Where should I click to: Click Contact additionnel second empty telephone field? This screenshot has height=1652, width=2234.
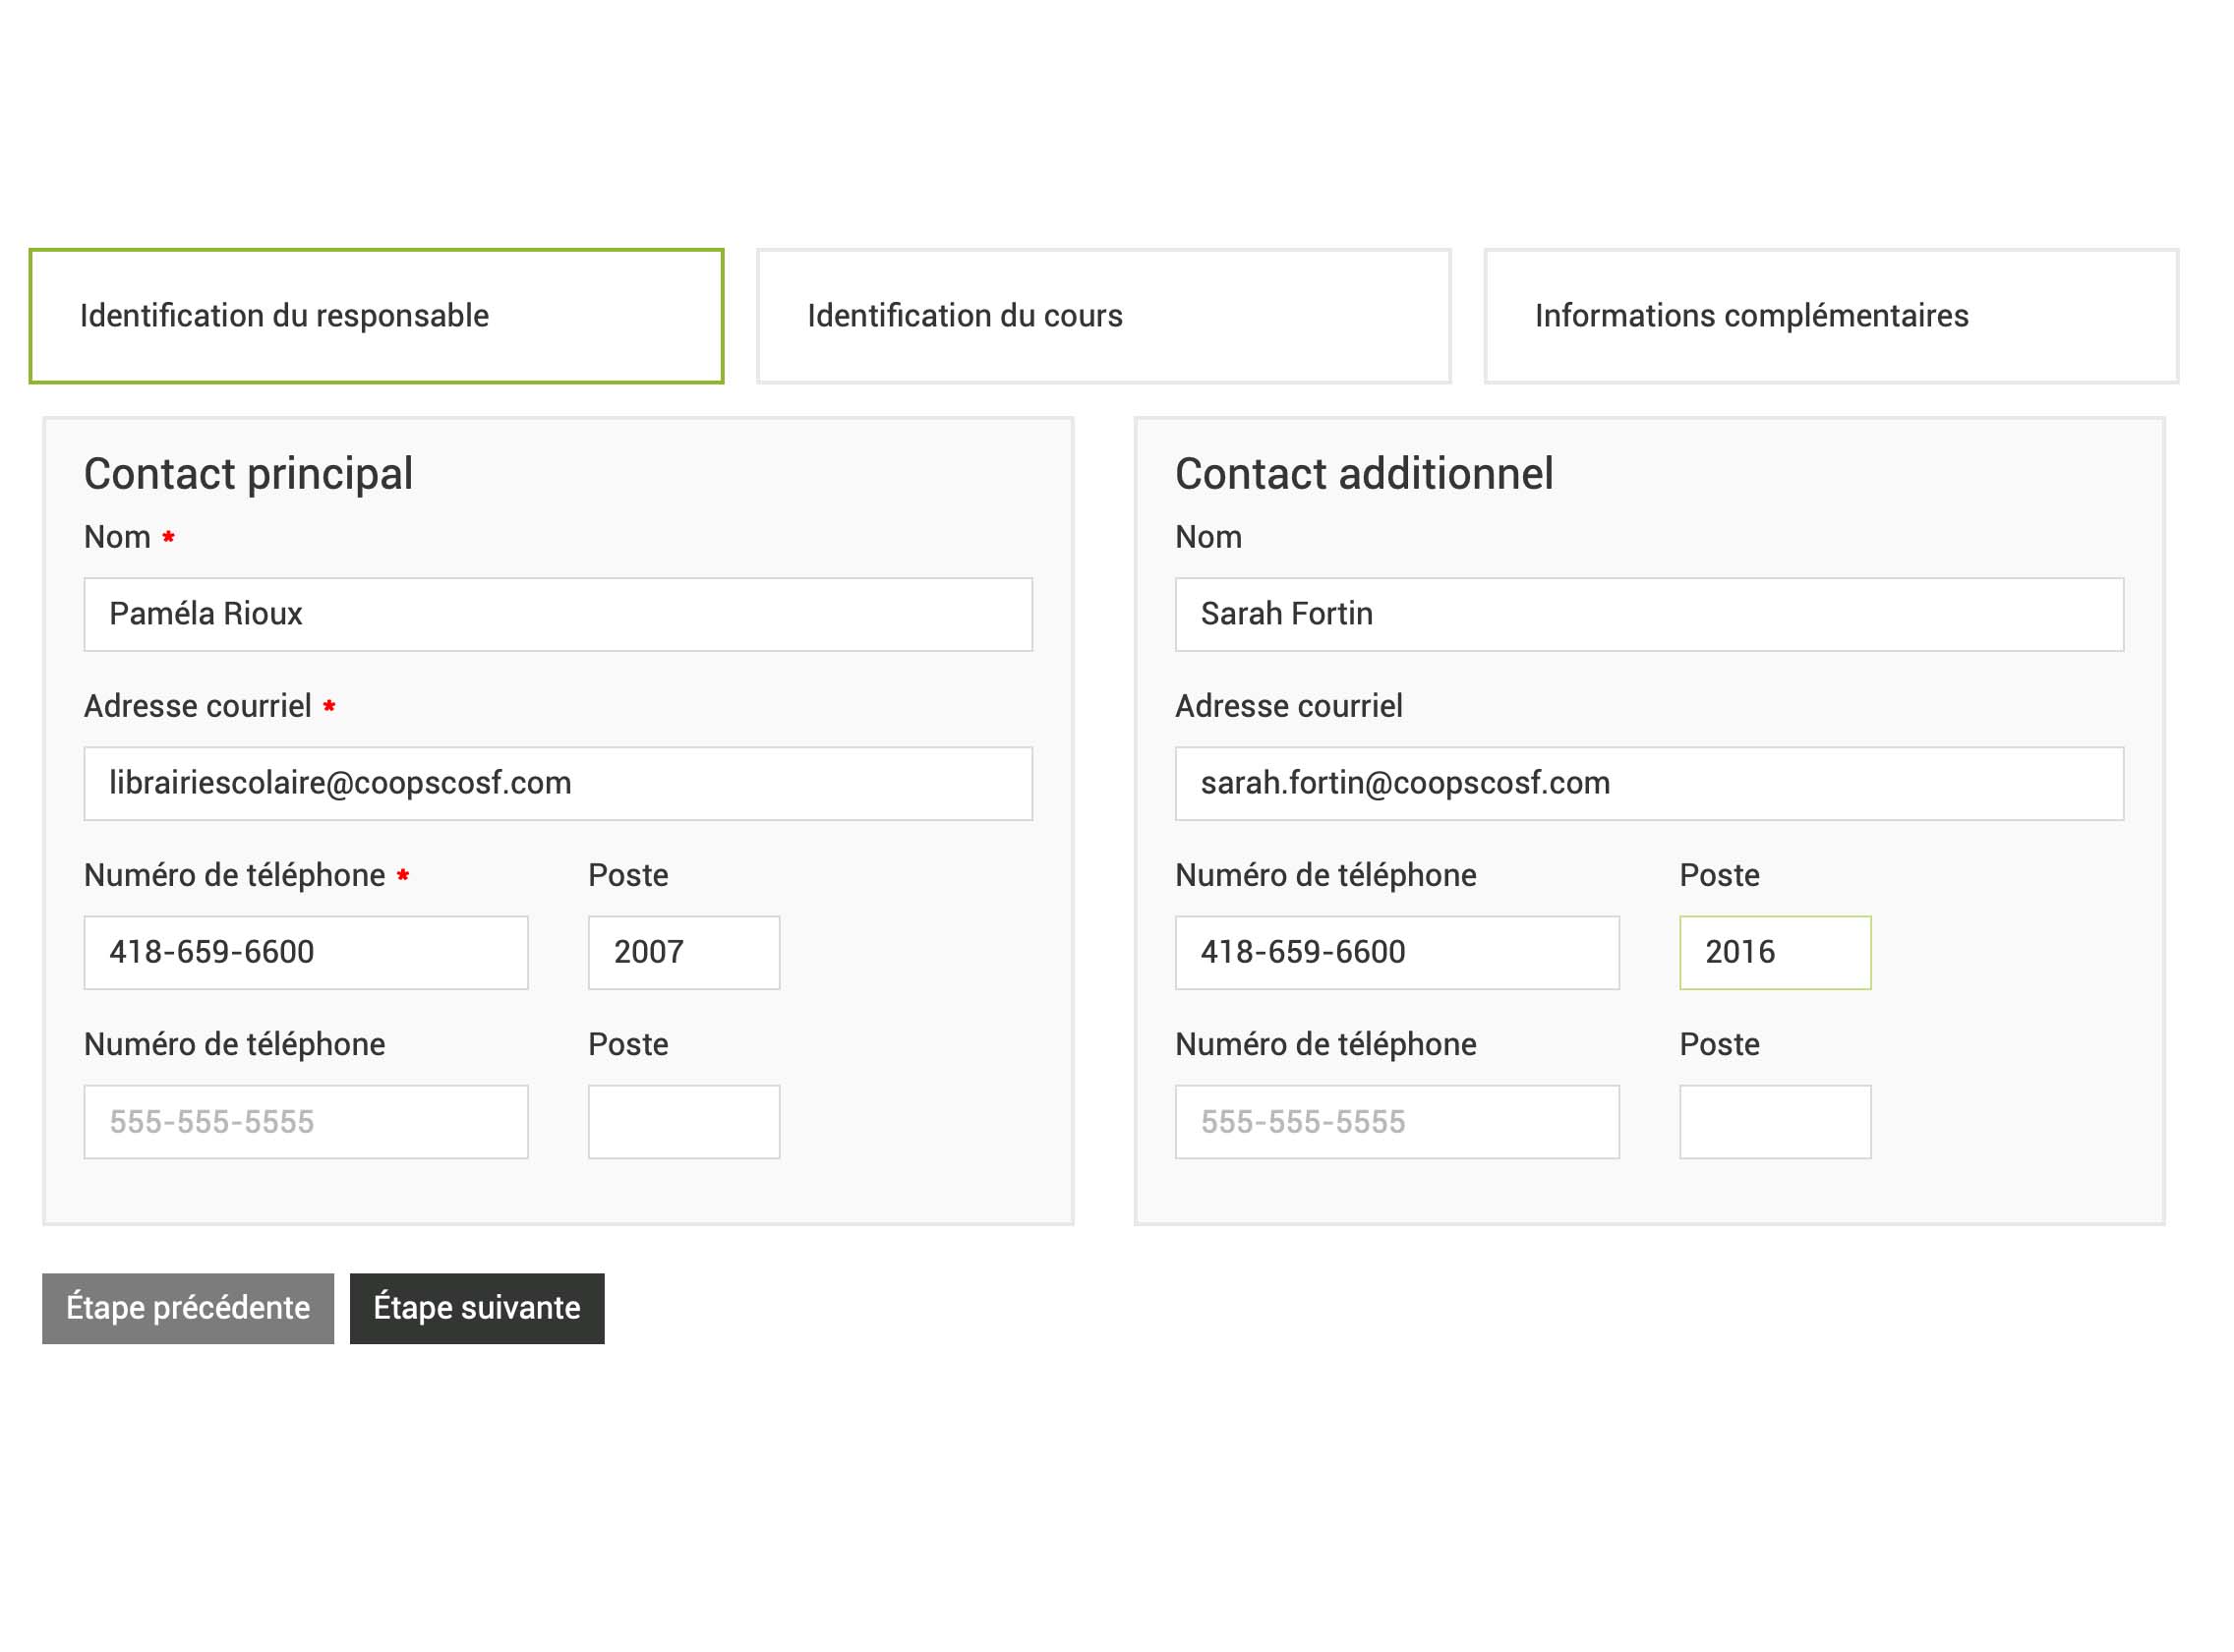[x=1397, y=1122]
